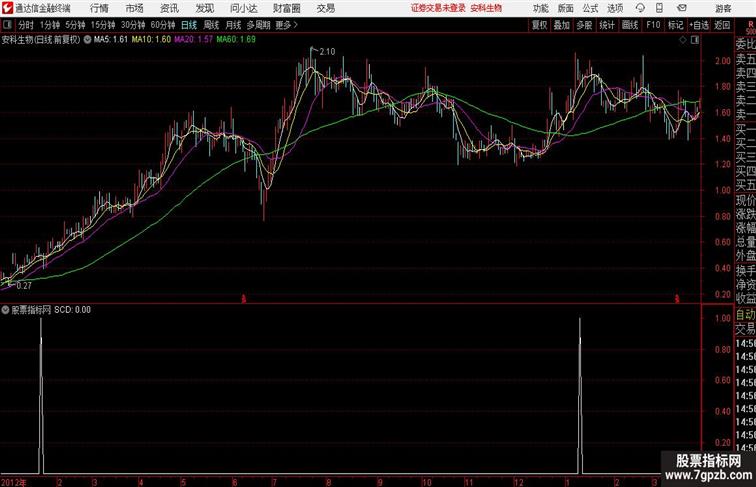756x487 pixels.
Task: Click the 2.10 high price marker
Action: [x=327, y=52]
